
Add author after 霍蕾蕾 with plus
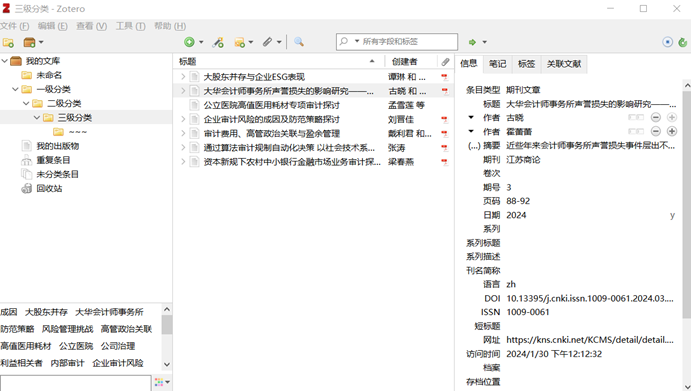672,131
